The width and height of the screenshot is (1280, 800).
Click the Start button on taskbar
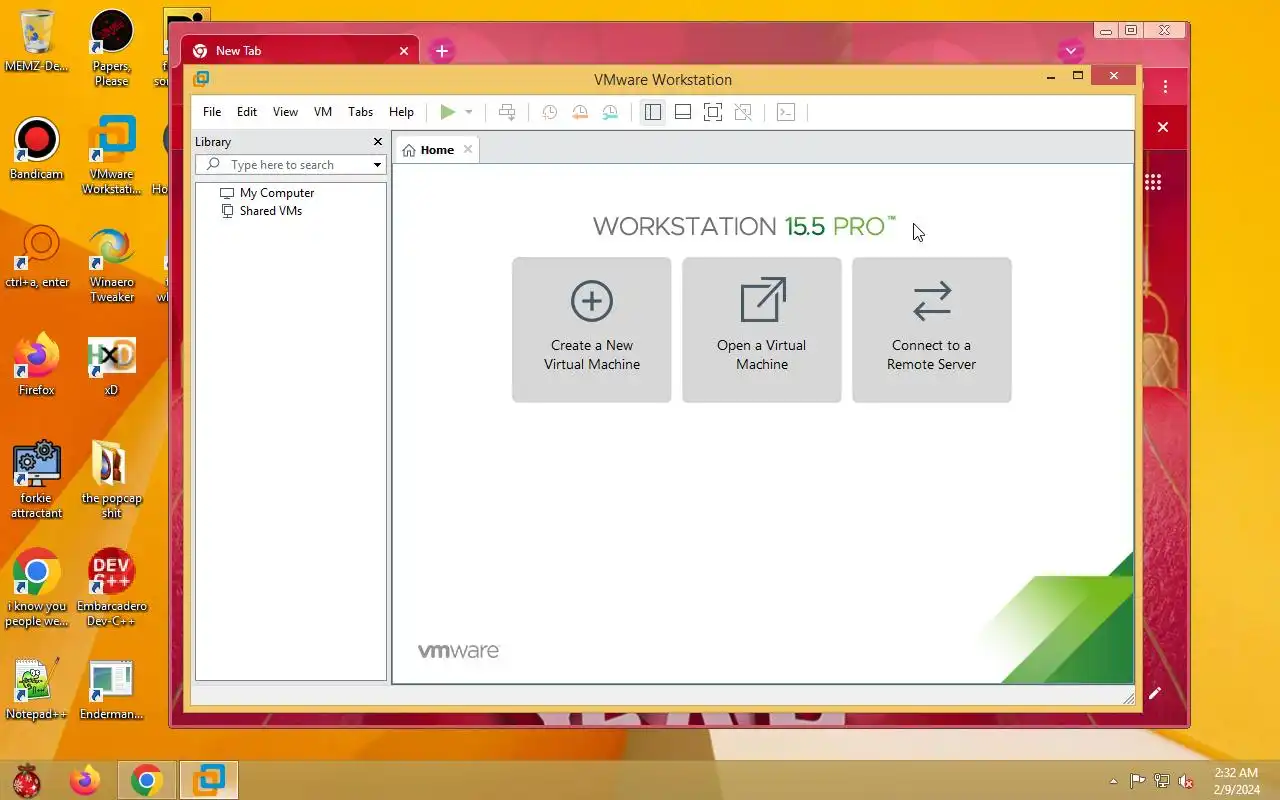[26, 780]
